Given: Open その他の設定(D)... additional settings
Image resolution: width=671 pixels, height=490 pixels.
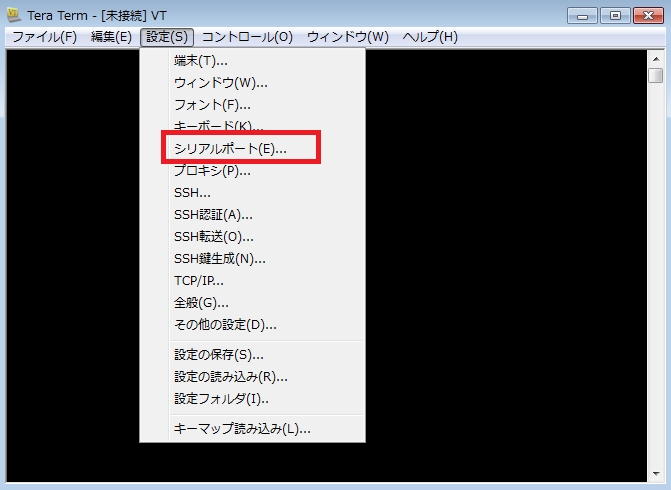Looking at the screenshot, I should [252, 325].
